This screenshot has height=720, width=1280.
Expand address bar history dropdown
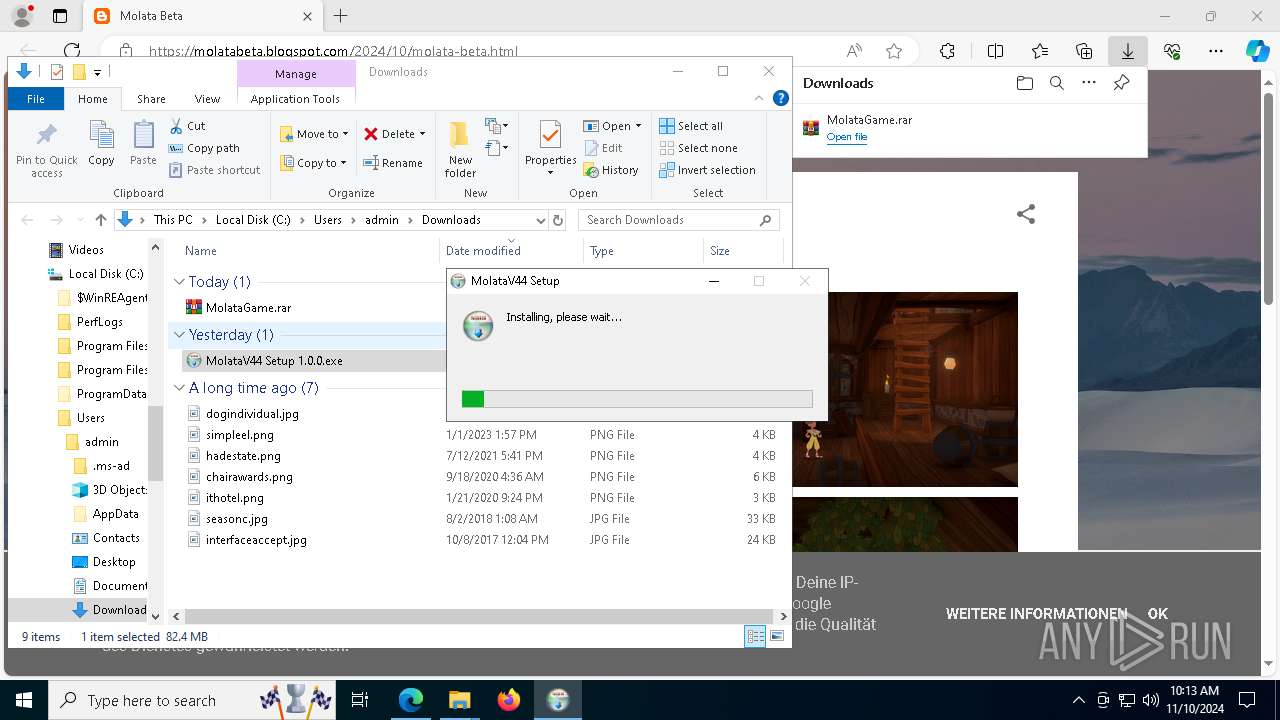tap(540, 220)
